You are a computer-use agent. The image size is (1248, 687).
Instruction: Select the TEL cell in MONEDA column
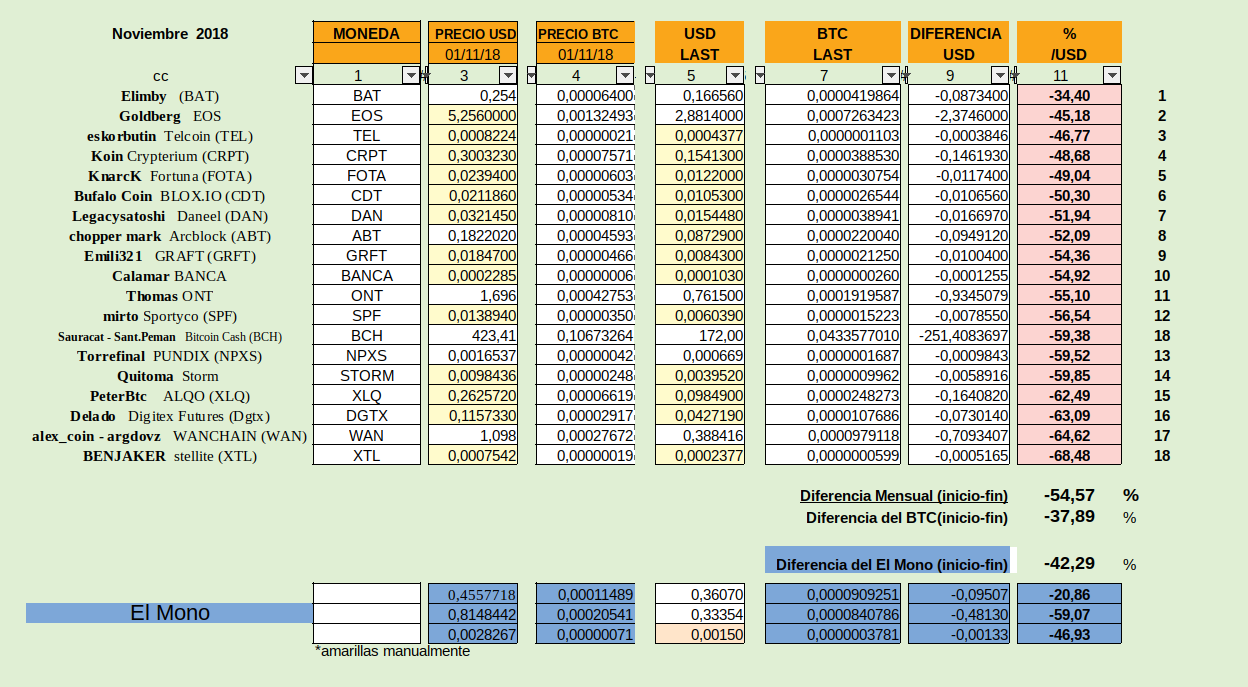coord(367,135)
